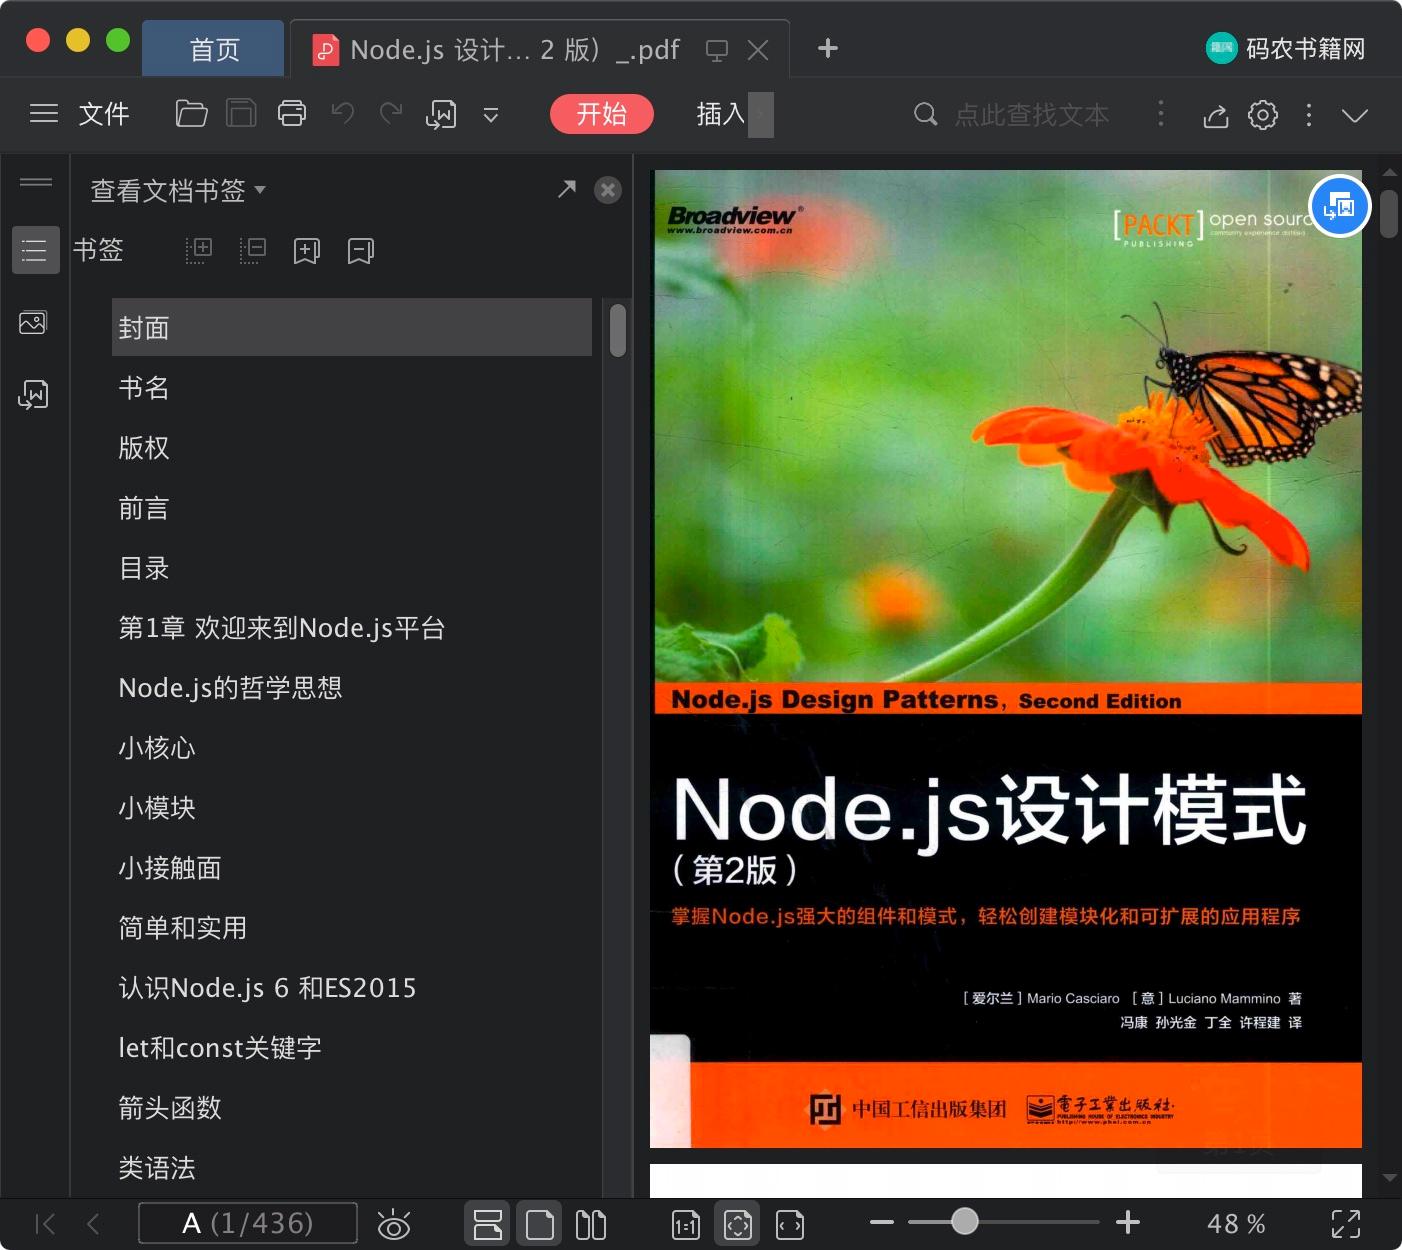Go to the previous page

(x=94, y=1224)
